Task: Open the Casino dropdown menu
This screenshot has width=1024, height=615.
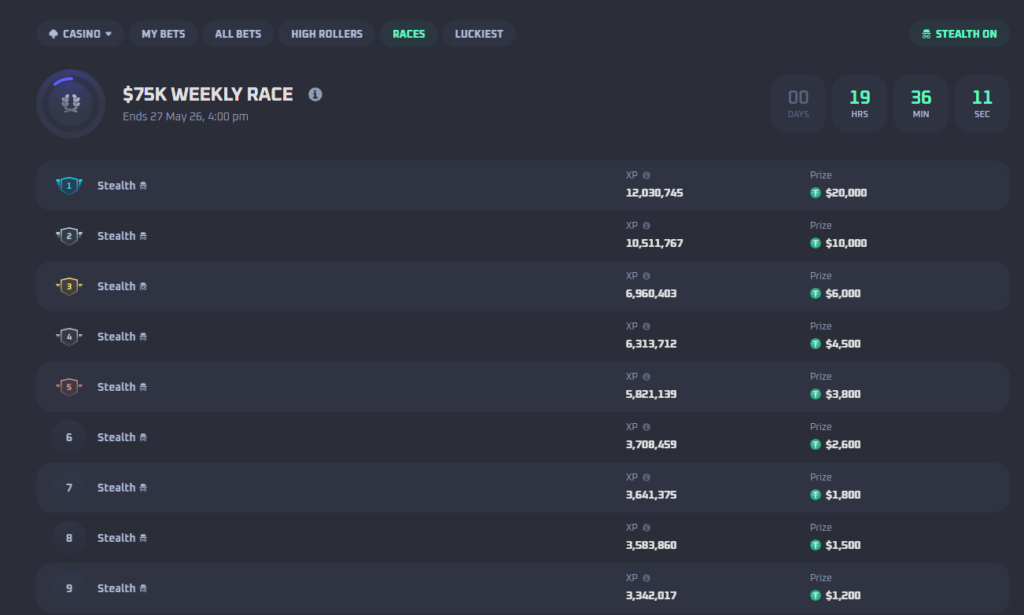Action: pos(80,34)
